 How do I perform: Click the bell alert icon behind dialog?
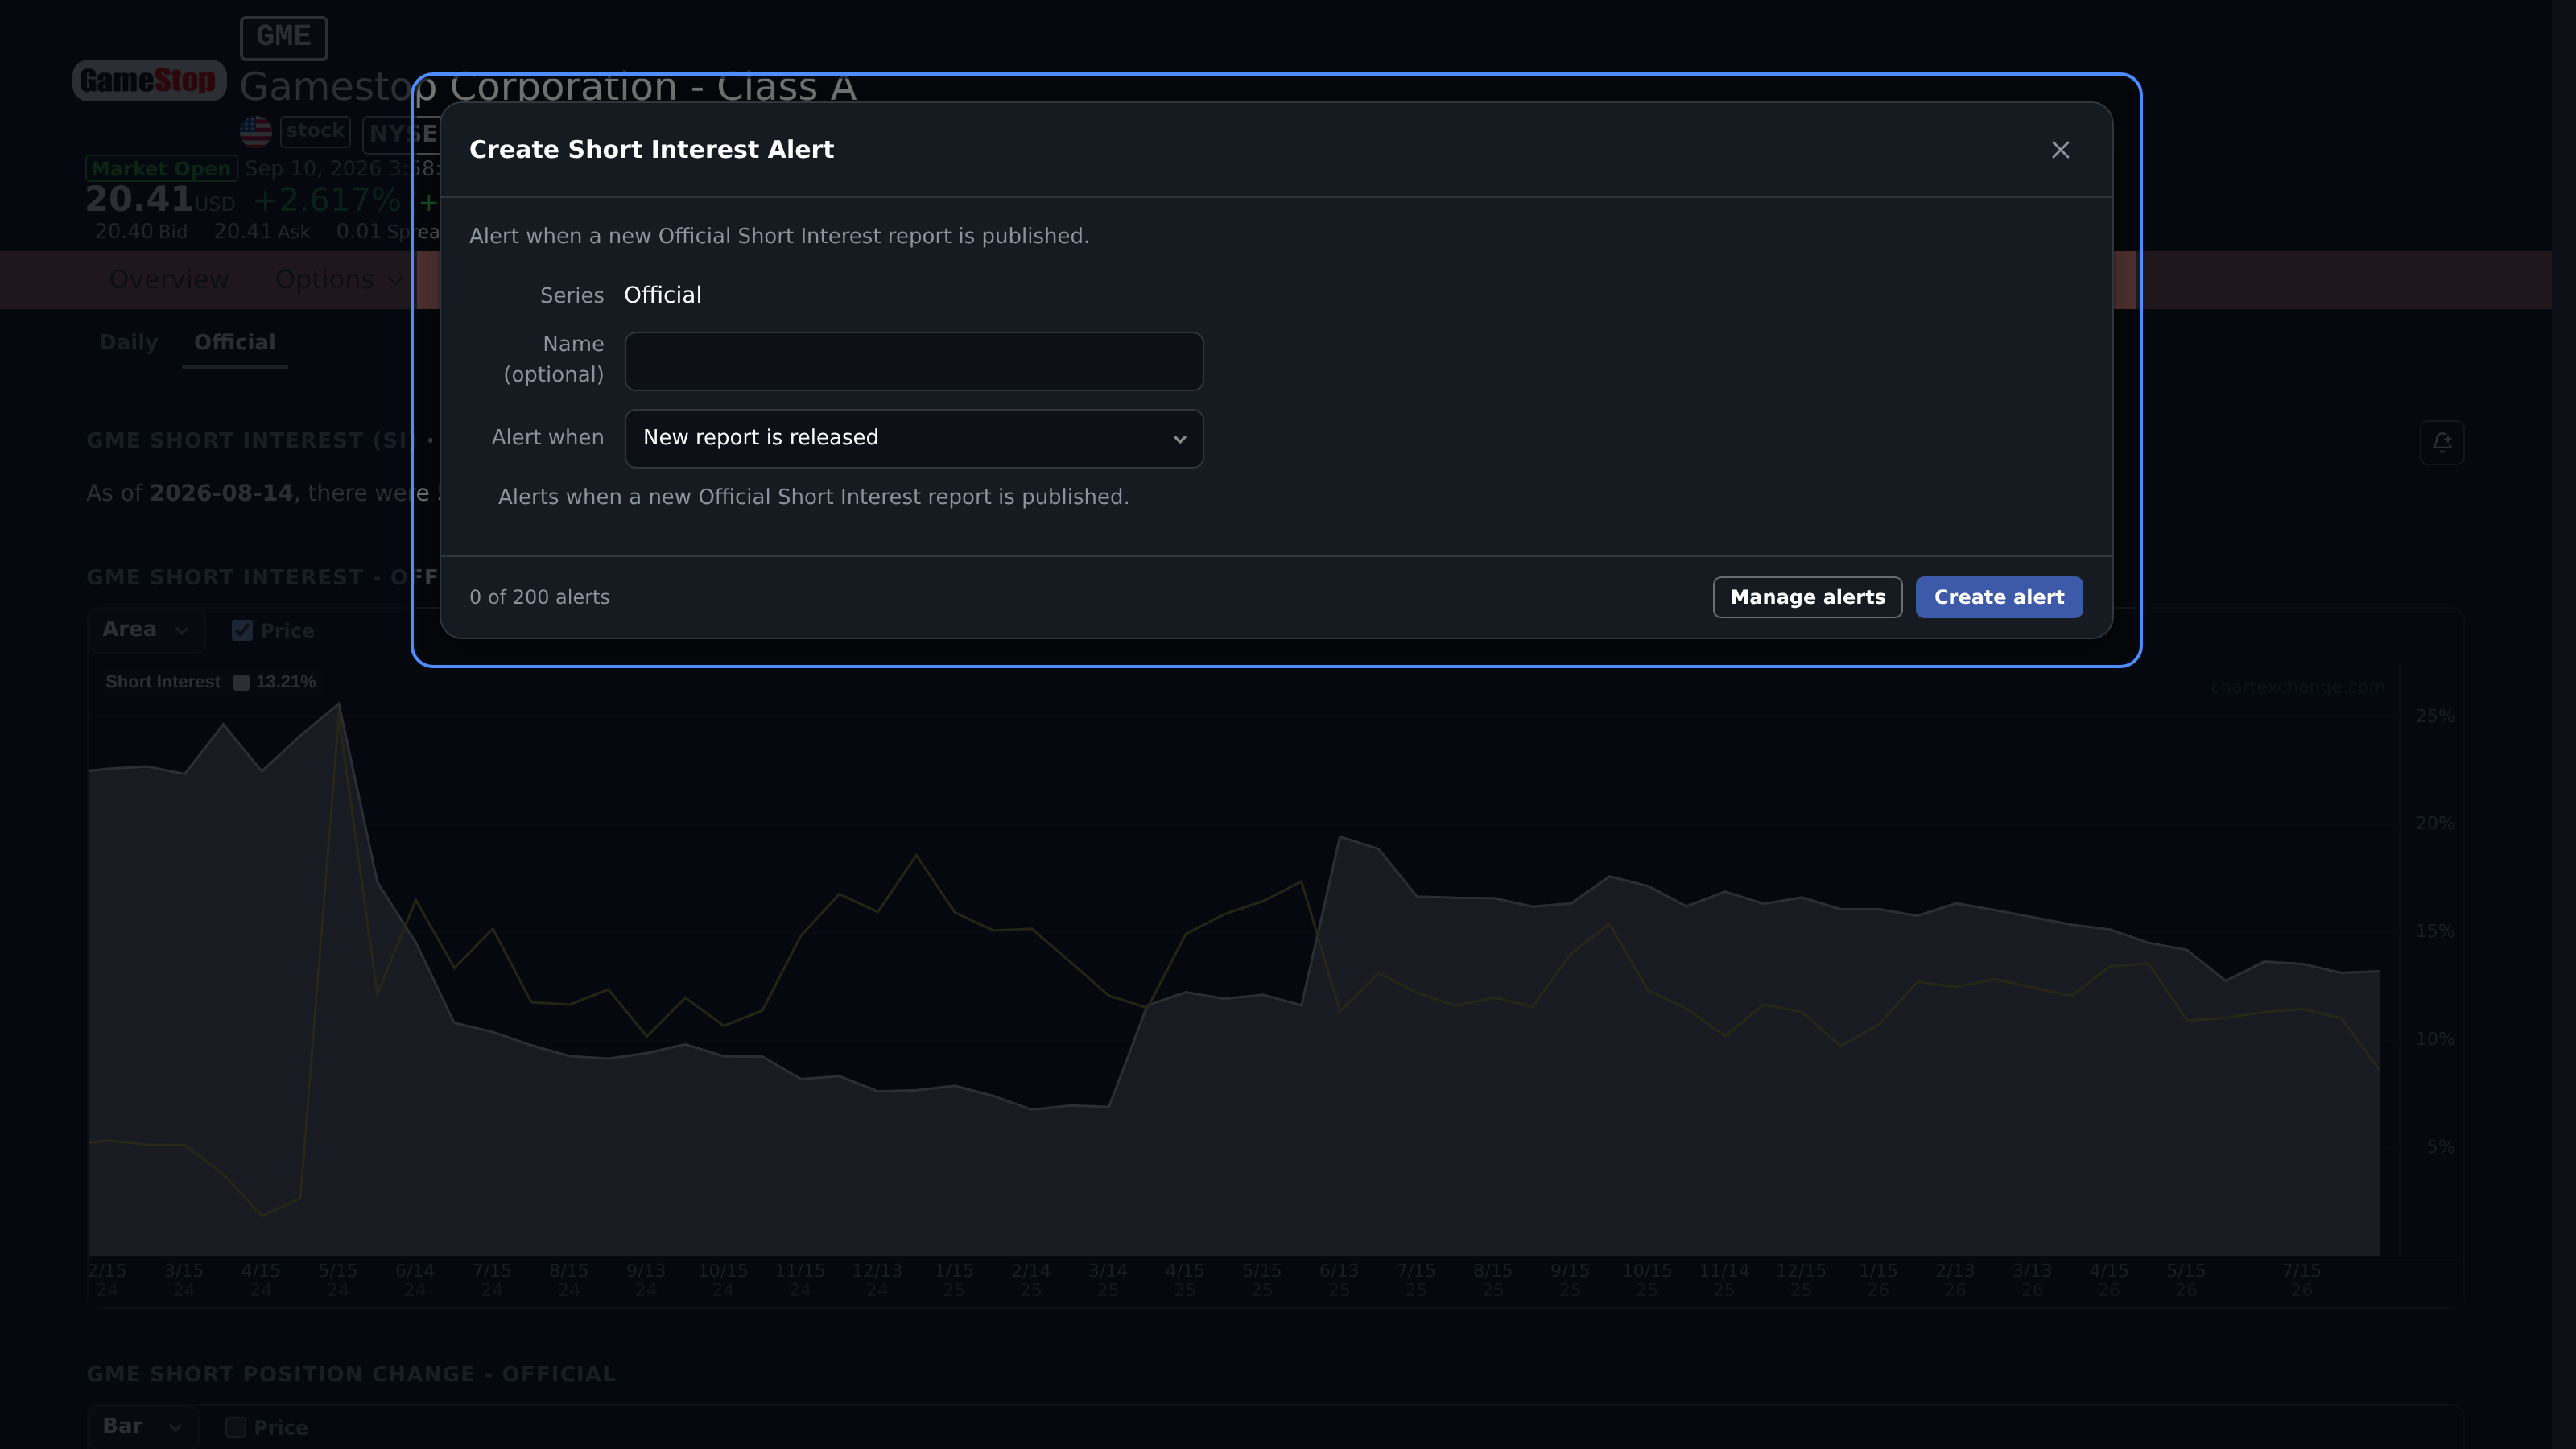coord(2442,442)
